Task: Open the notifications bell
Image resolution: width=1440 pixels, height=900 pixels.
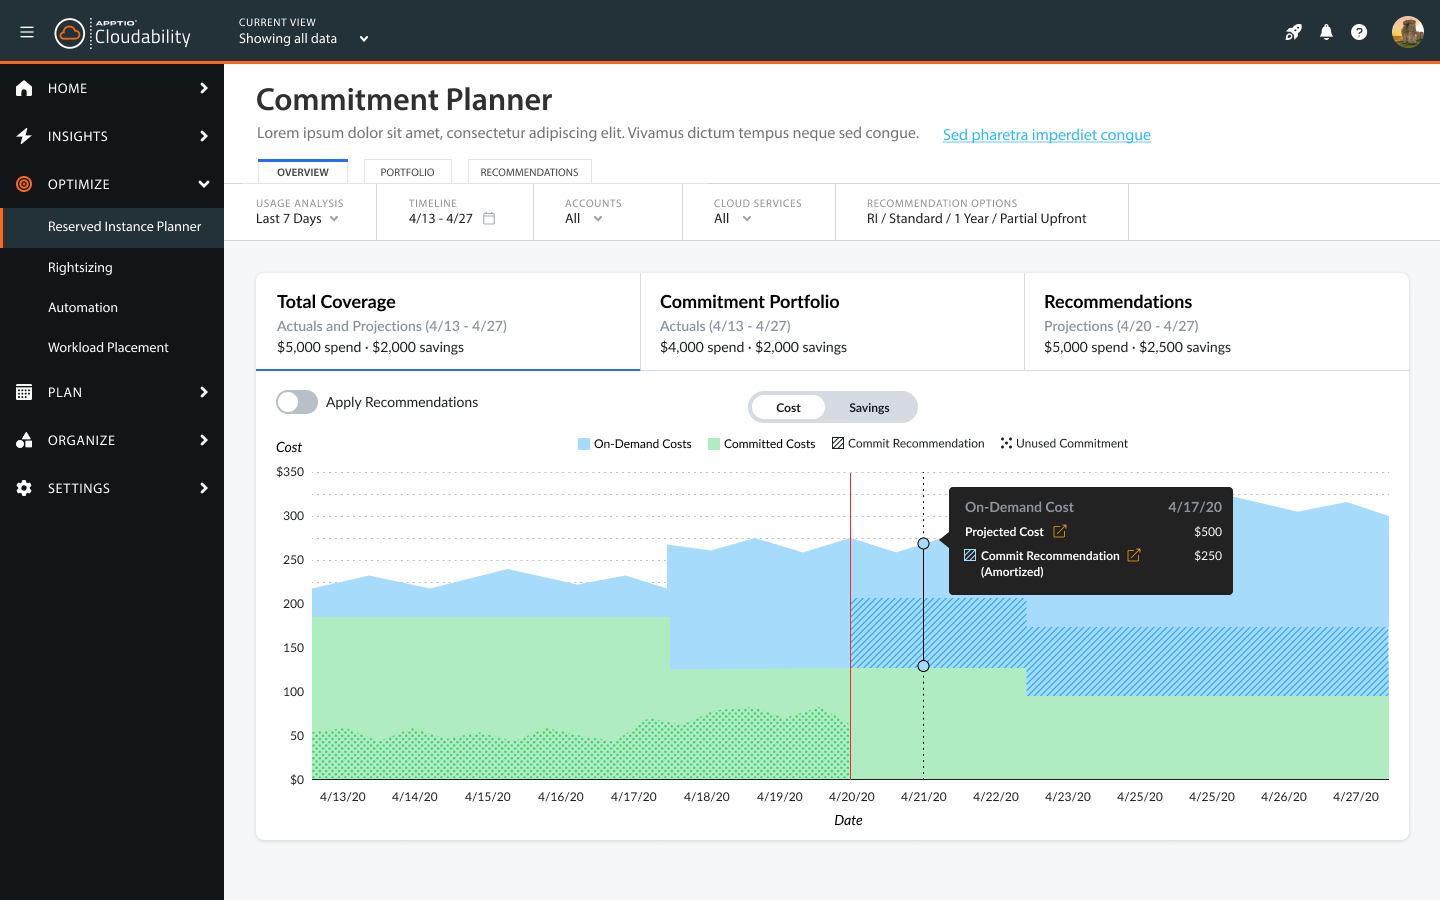Action: 1326,32
